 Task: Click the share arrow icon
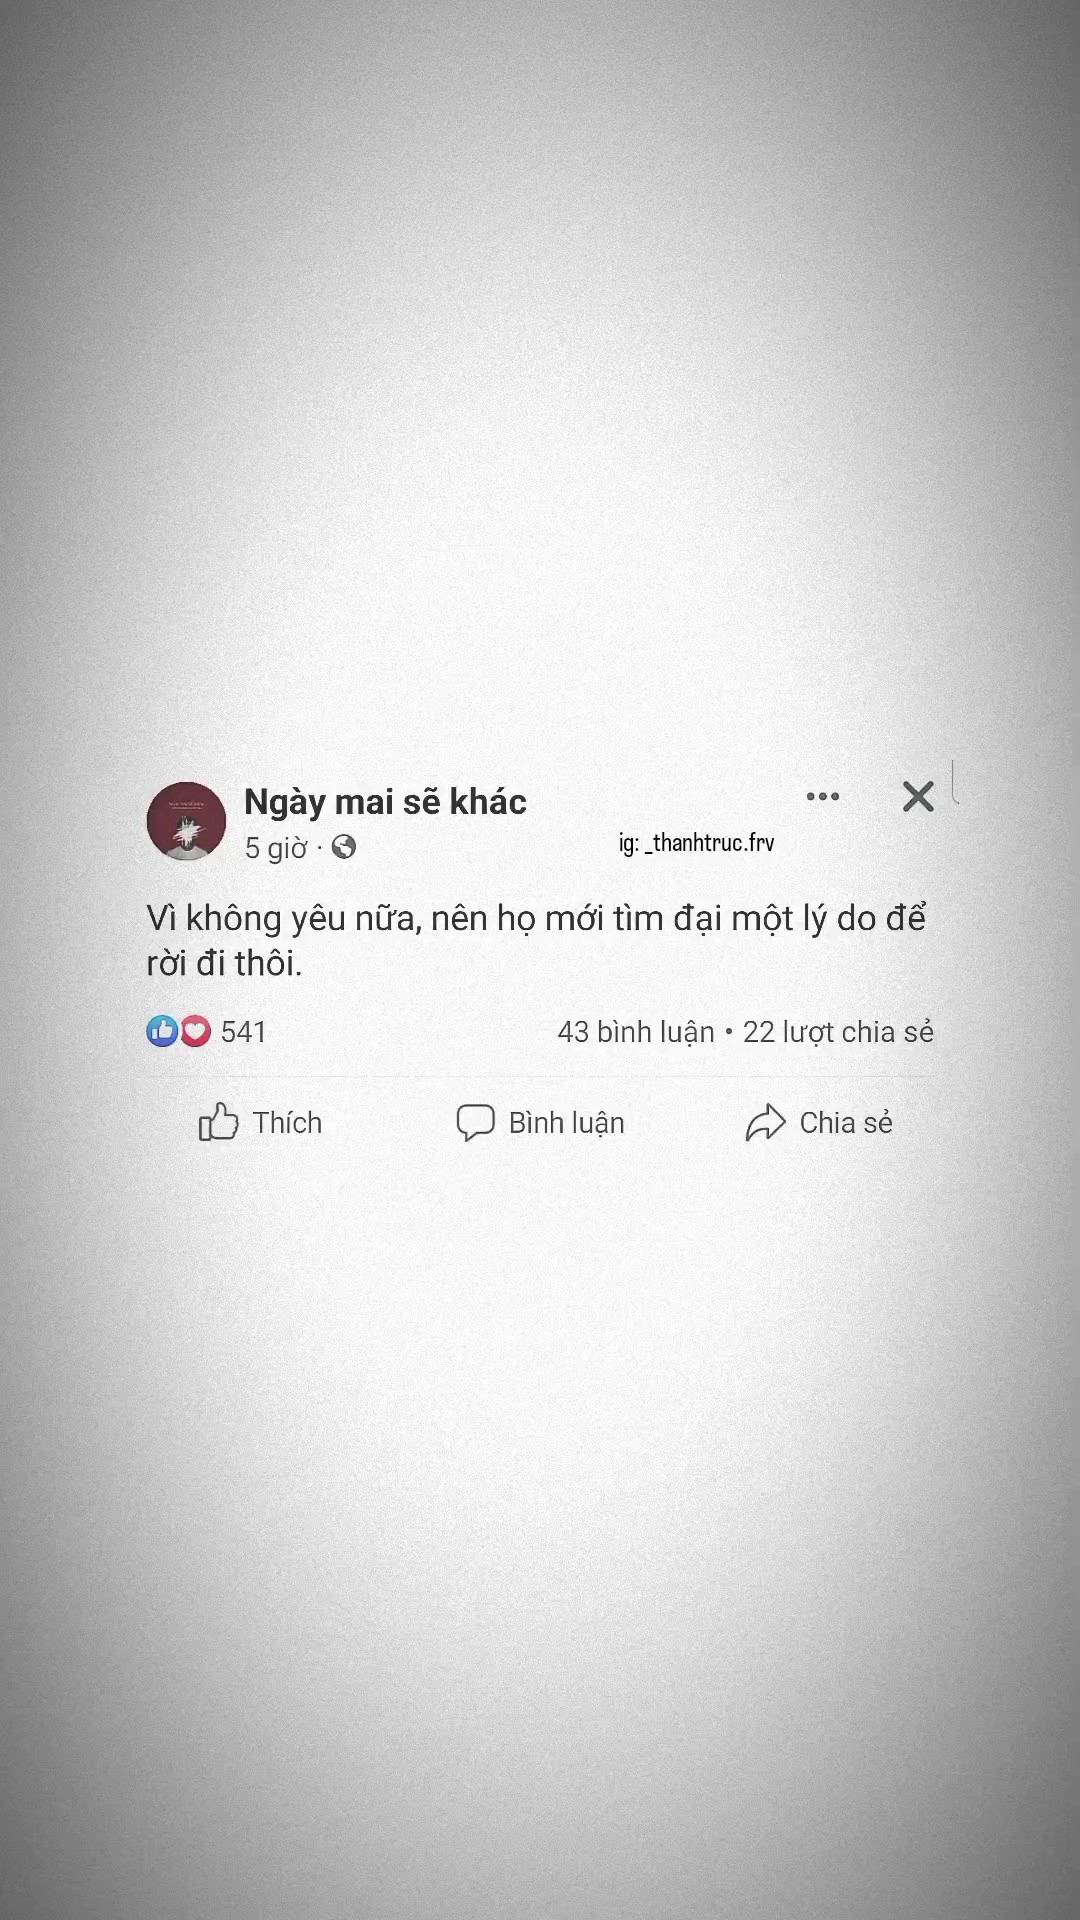pos(765,1122)
